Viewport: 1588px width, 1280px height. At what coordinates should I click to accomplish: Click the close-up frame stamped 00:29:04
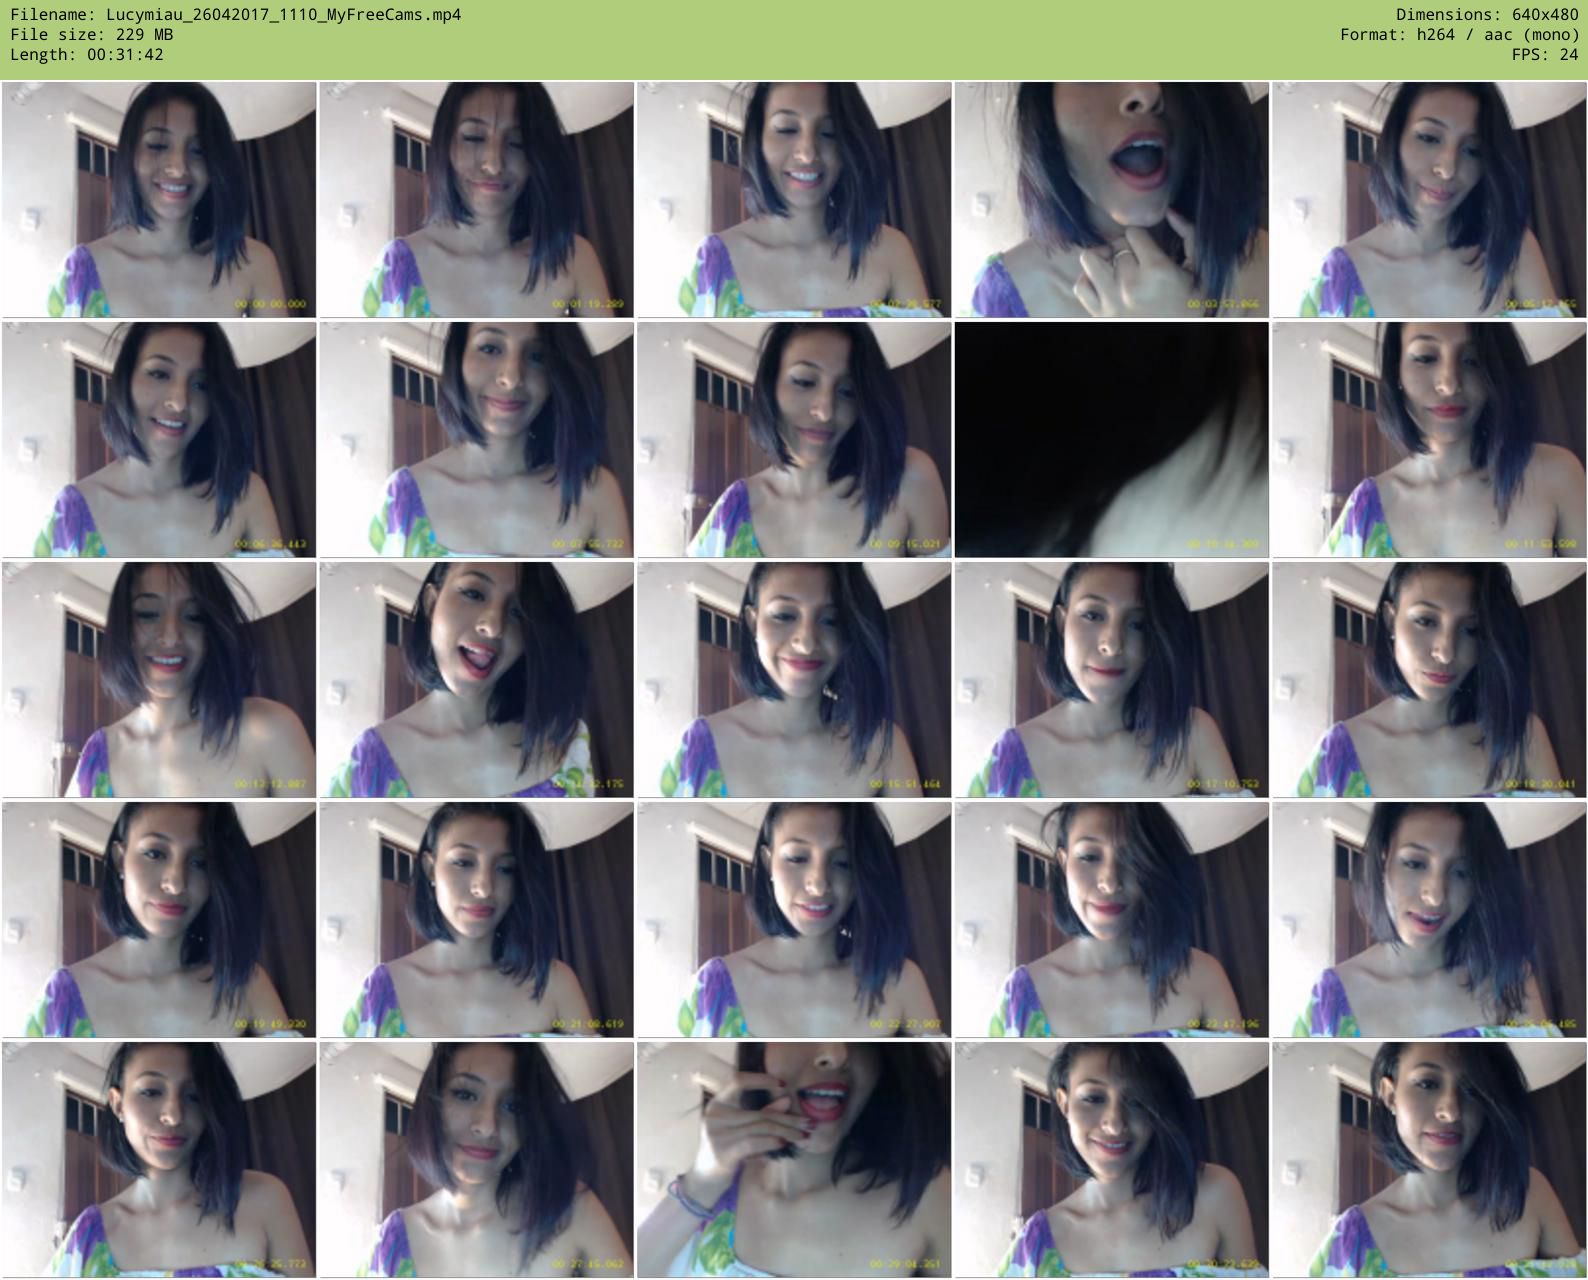click(x=794, y=1160)
